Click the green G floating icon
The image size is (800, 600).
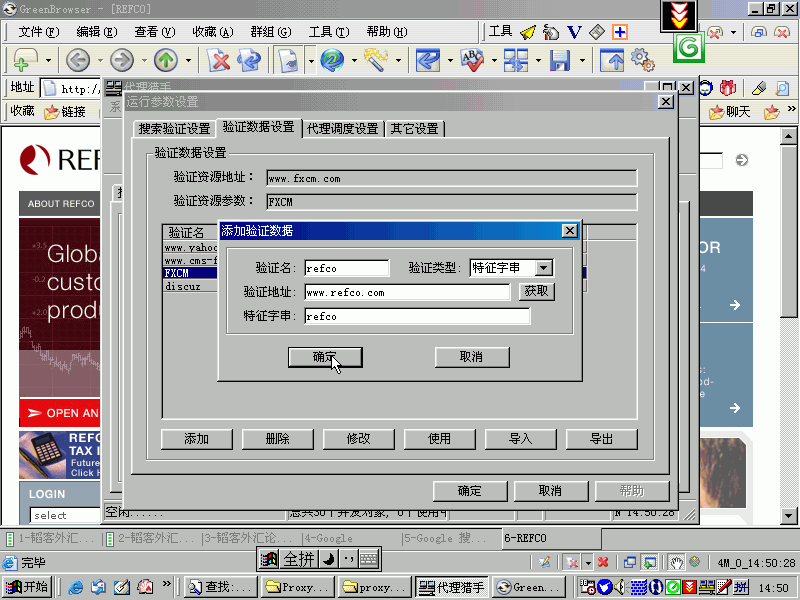click(689, 48)
